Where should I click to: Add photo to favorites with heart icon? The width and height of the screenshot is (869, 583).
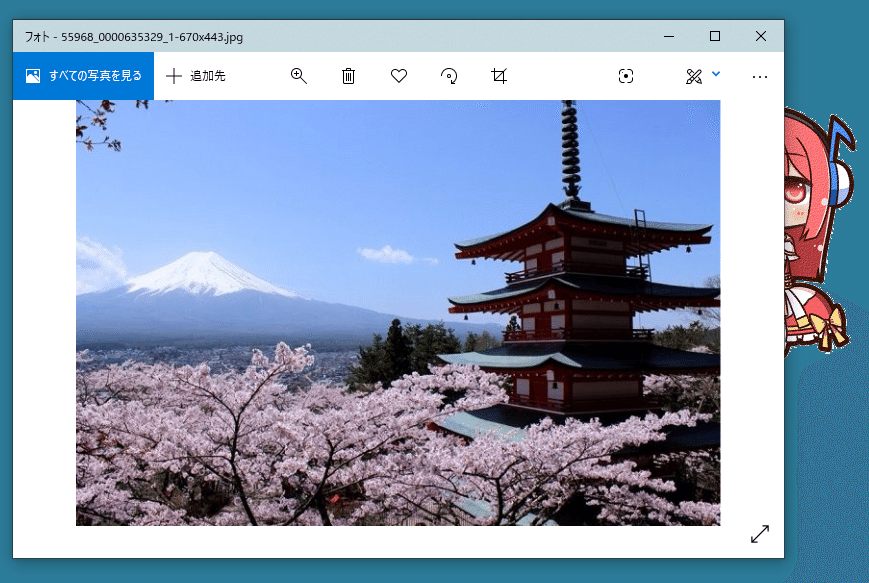(x=398, y=76)
